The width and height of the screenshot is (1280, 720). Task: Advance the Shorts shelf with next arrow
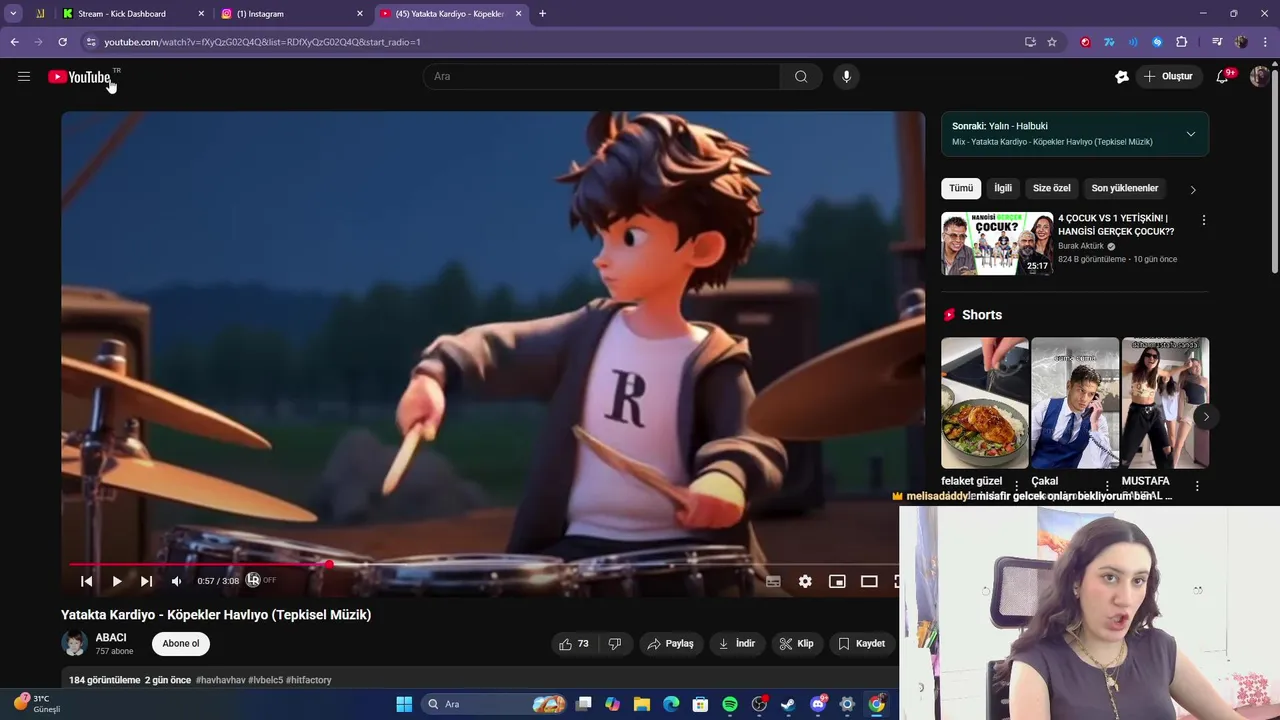[1206, 417]
